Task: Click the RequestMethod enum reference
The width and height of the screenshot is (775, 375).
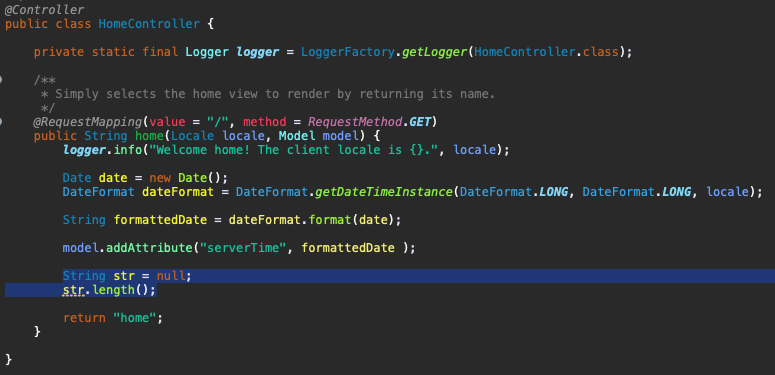Action: point(355,122)
